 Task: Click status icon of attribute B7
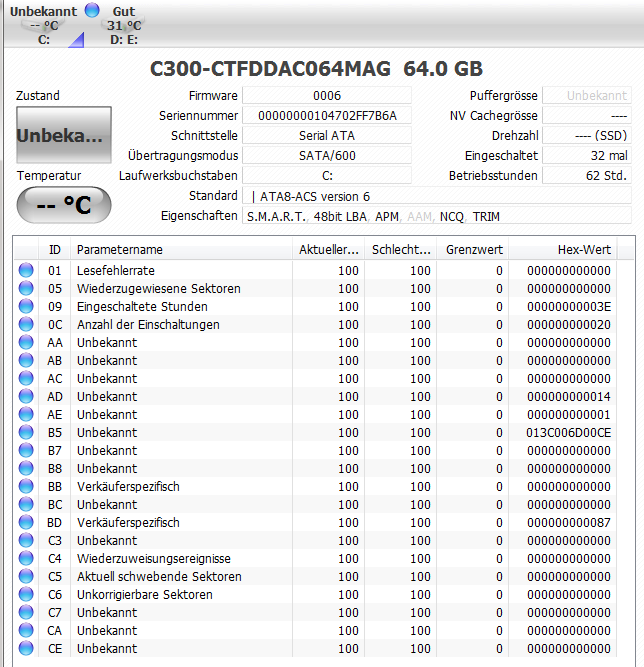(x=26, y=450)
